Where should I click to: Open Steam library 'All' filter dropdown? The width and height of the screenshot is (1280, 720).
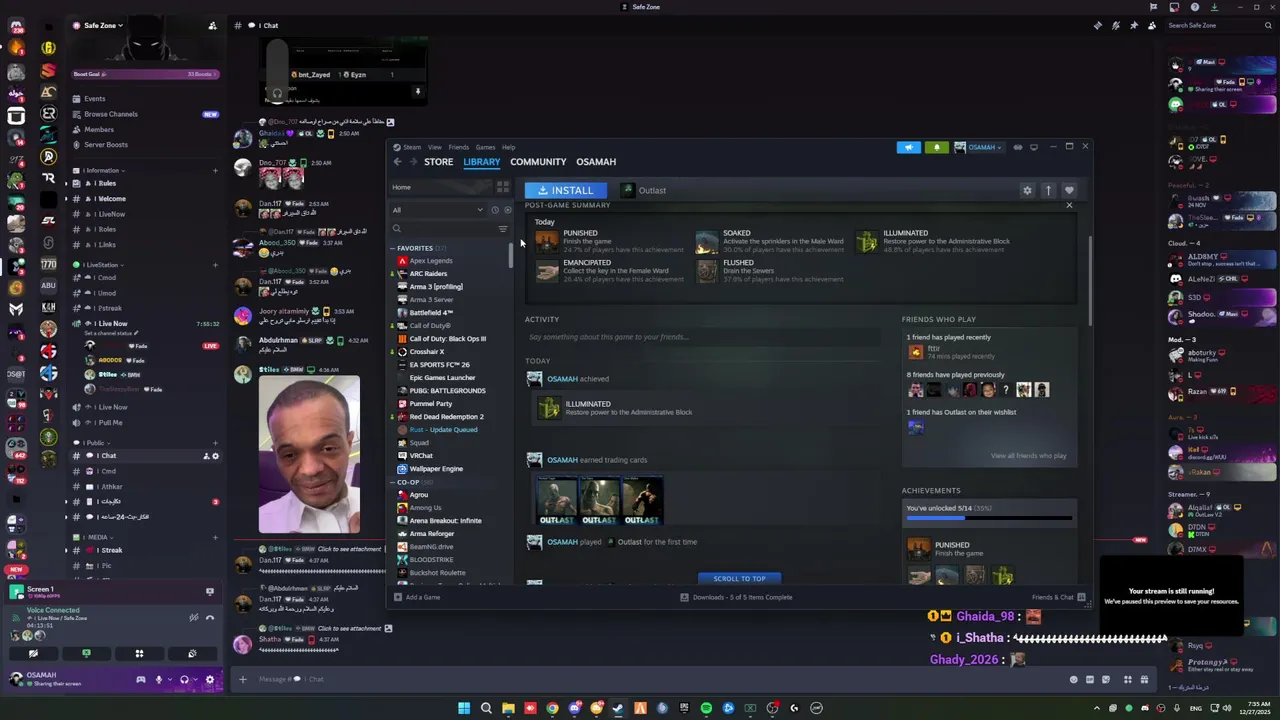point(438,210)
